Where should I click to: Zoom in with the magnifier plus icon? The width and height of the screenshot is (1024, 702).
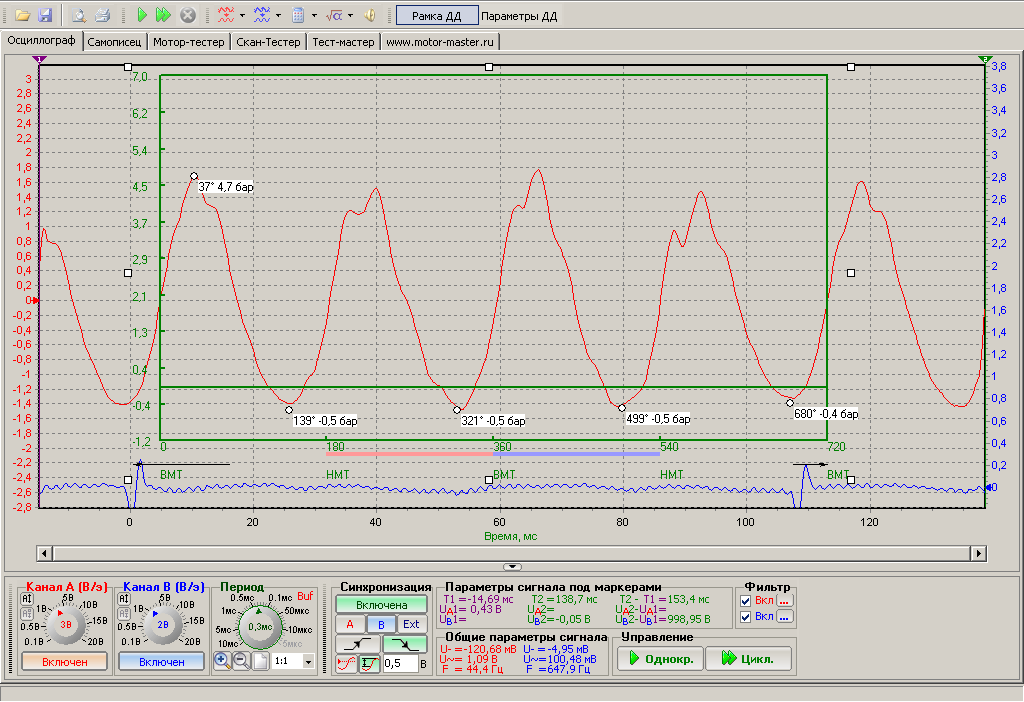pyautogui.click(x=222, y=661)
